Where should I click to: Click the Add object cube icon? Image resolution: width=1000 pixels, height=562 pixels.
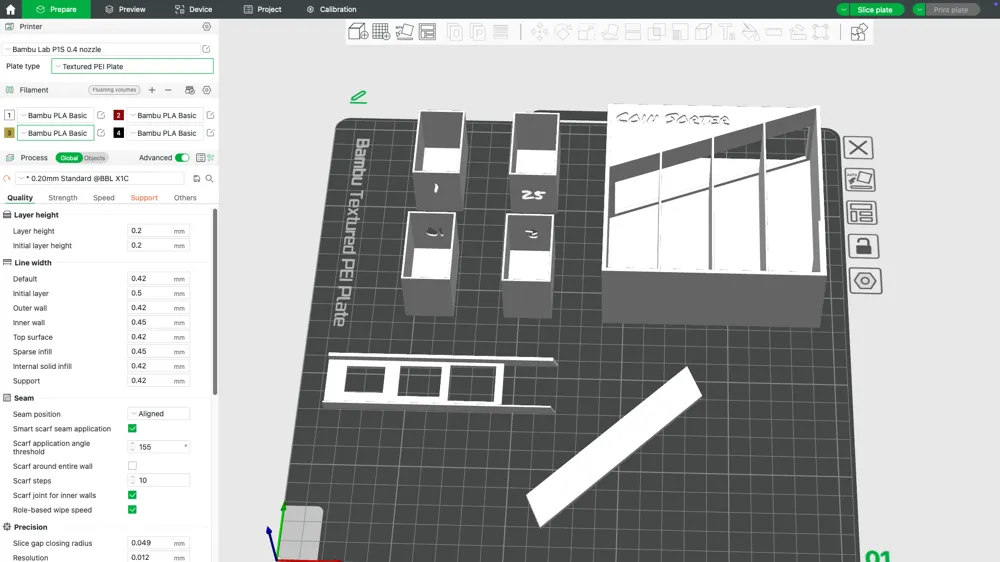click(x=358, y=32)
